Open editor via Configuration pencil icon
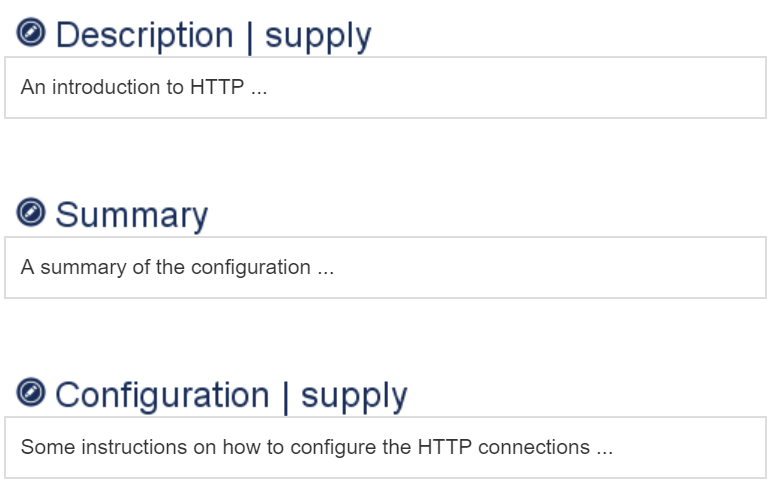Viewport: 773px width, 489px height. [x=31, y=393]
